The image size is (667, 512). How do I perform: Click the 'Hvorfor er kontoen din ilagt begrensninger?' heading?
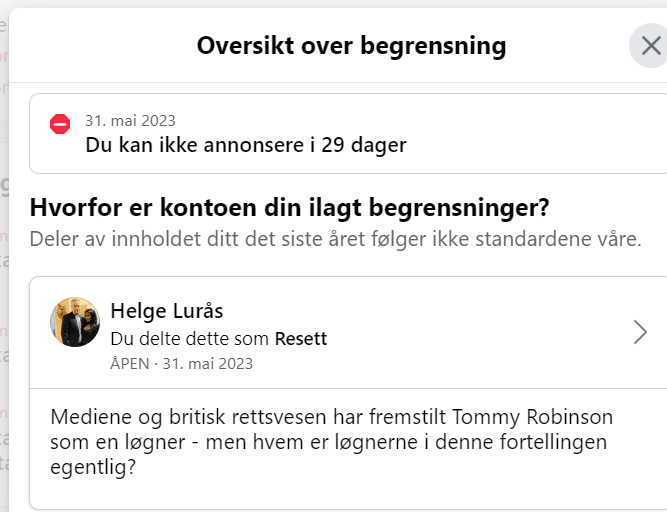[289, 208]
